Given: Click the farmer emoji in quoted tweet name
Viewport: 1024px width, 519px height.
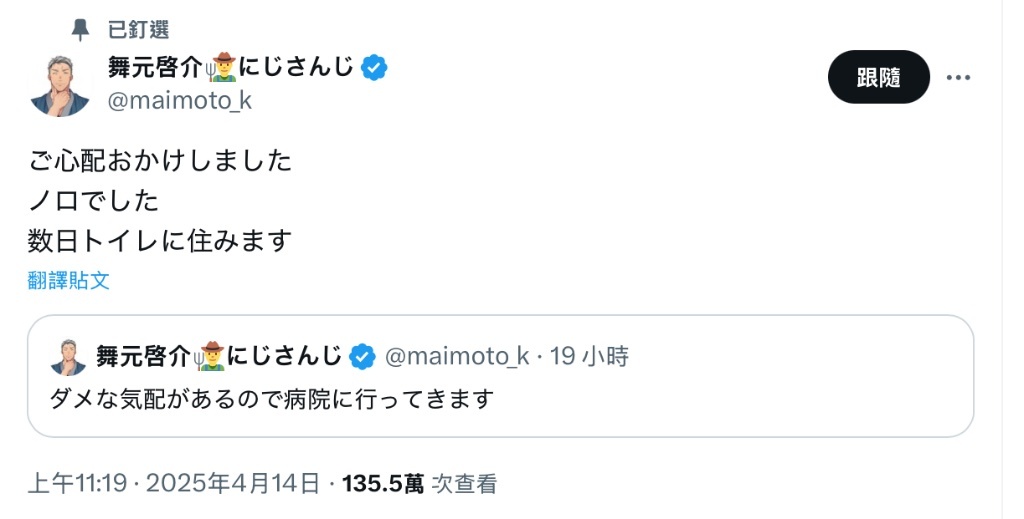Looking at the screenshot, I should [210, 356].
